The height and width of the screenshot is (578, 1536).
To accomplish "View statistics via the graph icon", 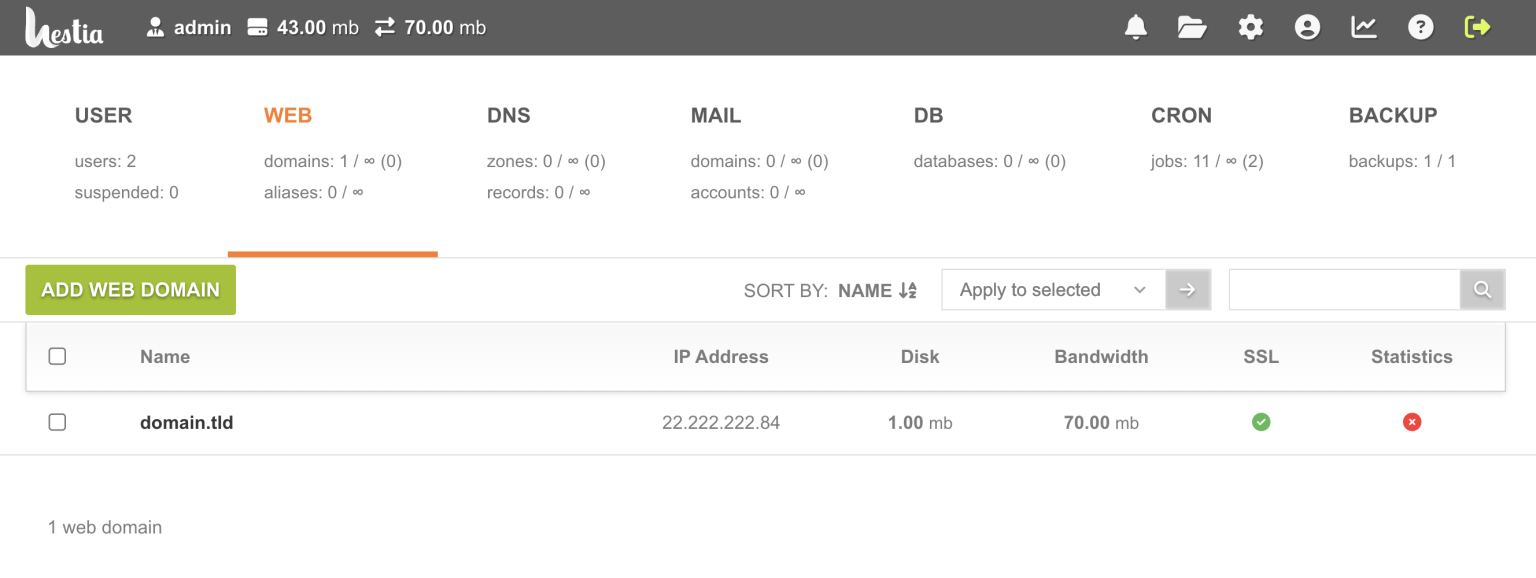I will click(x=1364, y=27).
